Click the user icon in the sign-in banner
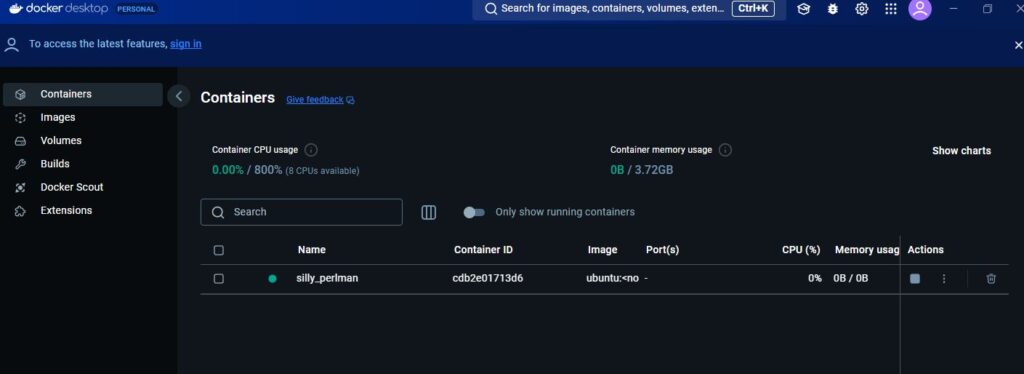Screen dimensions: 1024x374 pos(11,44)
